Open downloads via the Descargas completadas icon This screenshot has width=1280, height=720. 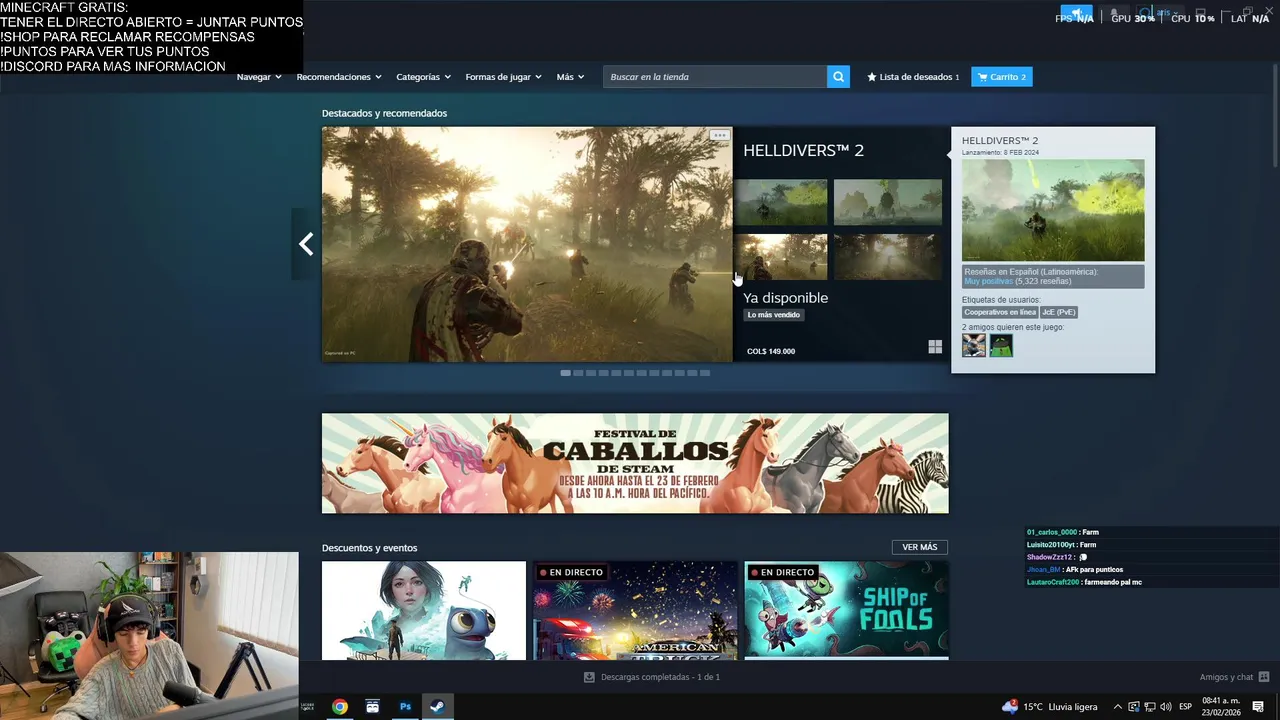point(589,677)
